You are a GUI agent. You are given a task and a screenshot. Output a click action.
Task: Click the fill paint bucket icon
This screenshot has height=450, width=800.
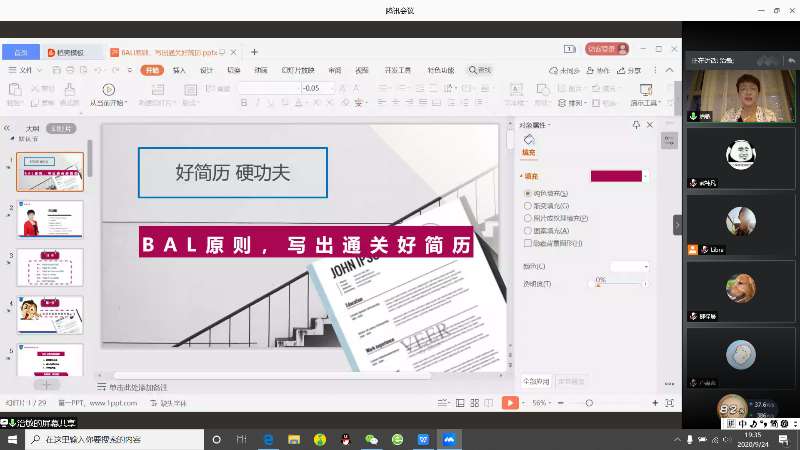click(x=529, y=139)
